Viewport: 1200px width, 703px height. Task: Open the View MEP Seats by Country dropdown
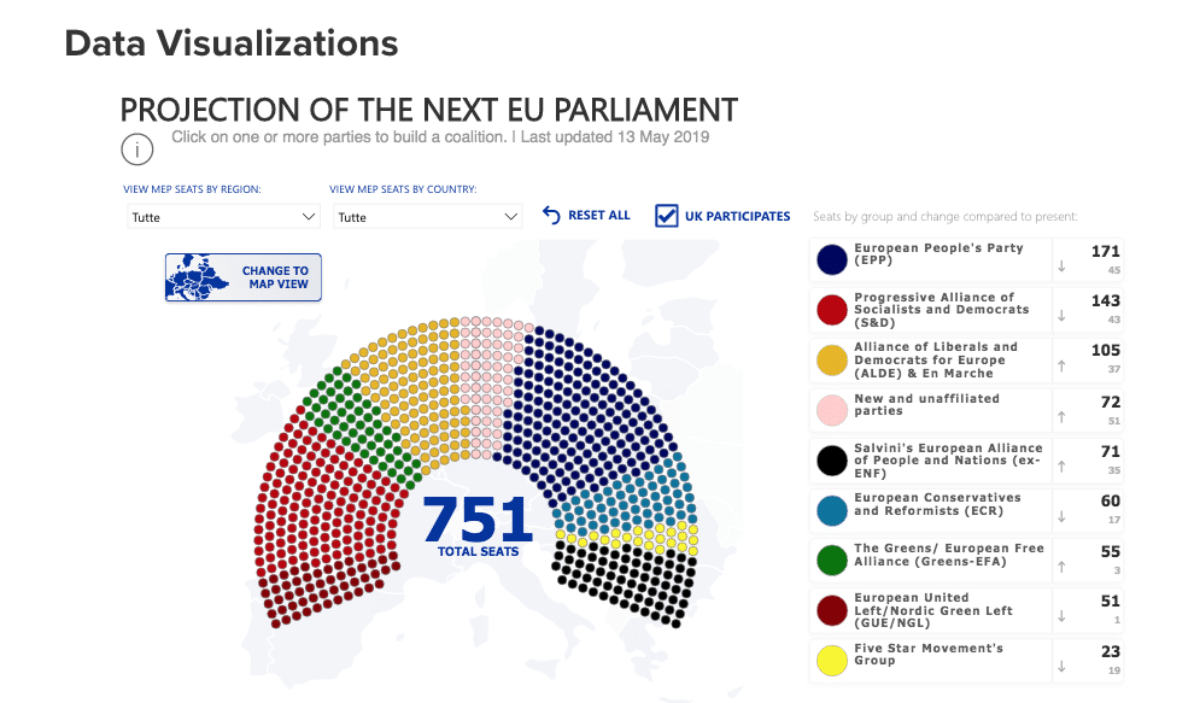pyautogui.click(x=428, y=217)
